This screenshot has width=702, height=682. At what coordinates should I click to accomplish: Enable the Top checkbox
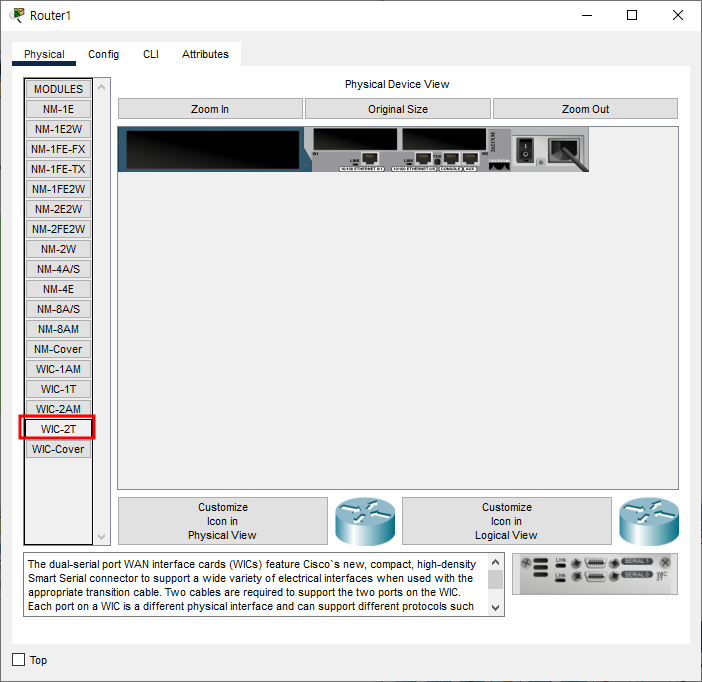pos(18,660)
